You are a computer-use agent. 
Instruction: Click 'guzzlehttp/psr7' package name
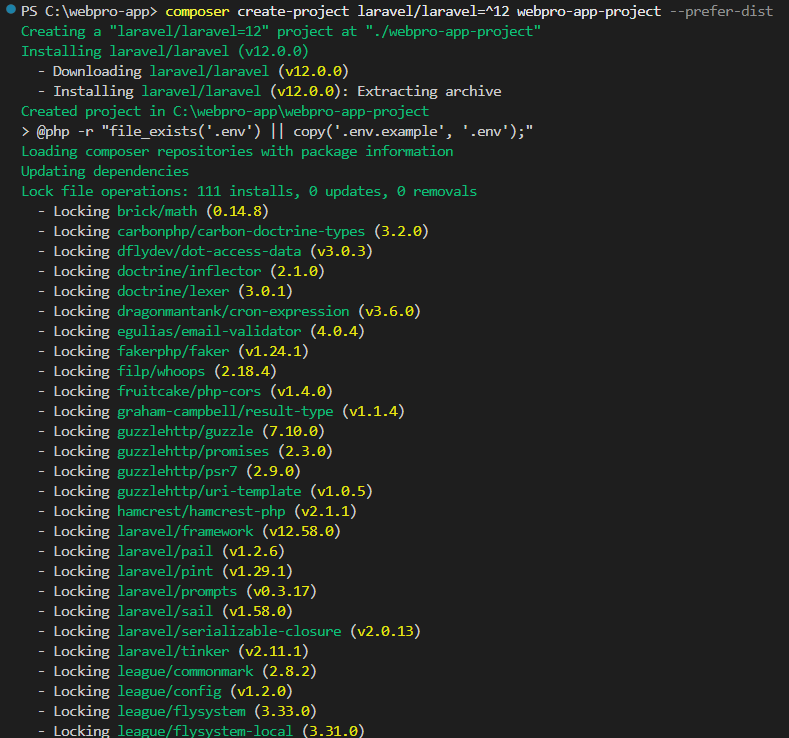coord(177,472)
